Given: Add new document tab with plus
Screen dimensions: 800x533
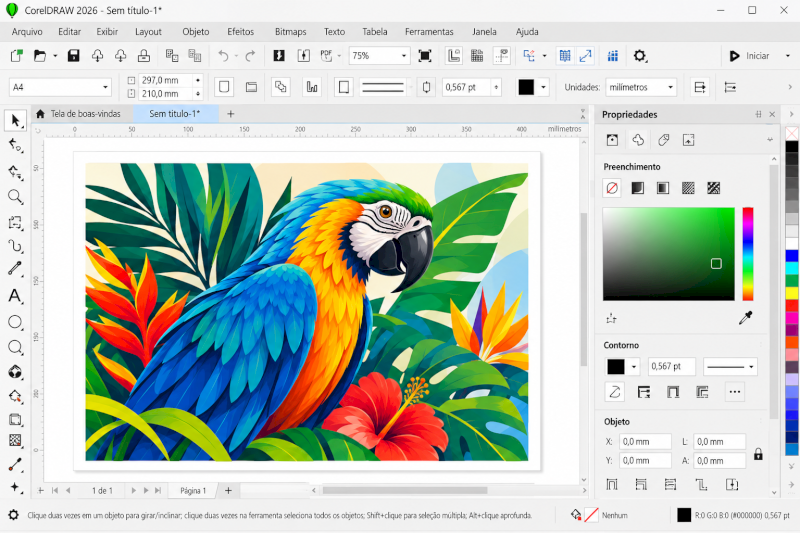Looking at the screenshot, I should 231,114.
